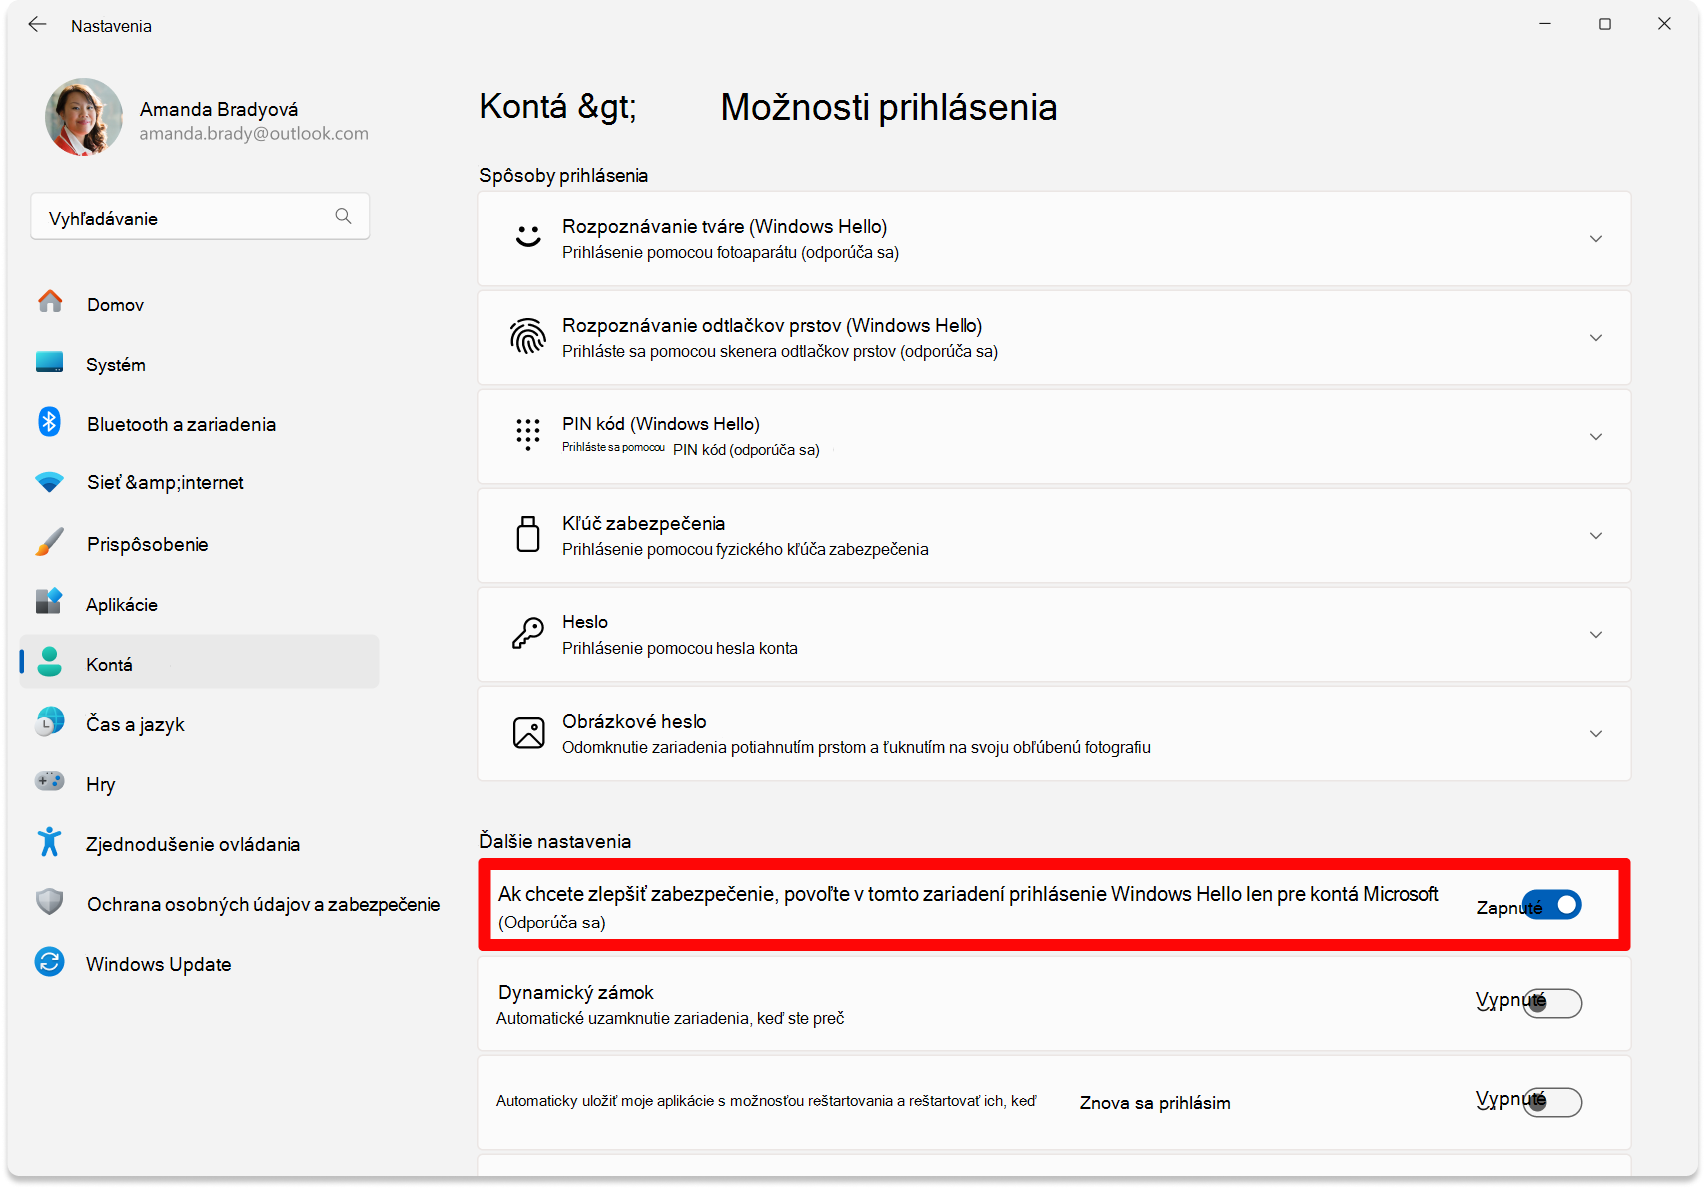
Task: Open Systém settings section
Action: 200,364
